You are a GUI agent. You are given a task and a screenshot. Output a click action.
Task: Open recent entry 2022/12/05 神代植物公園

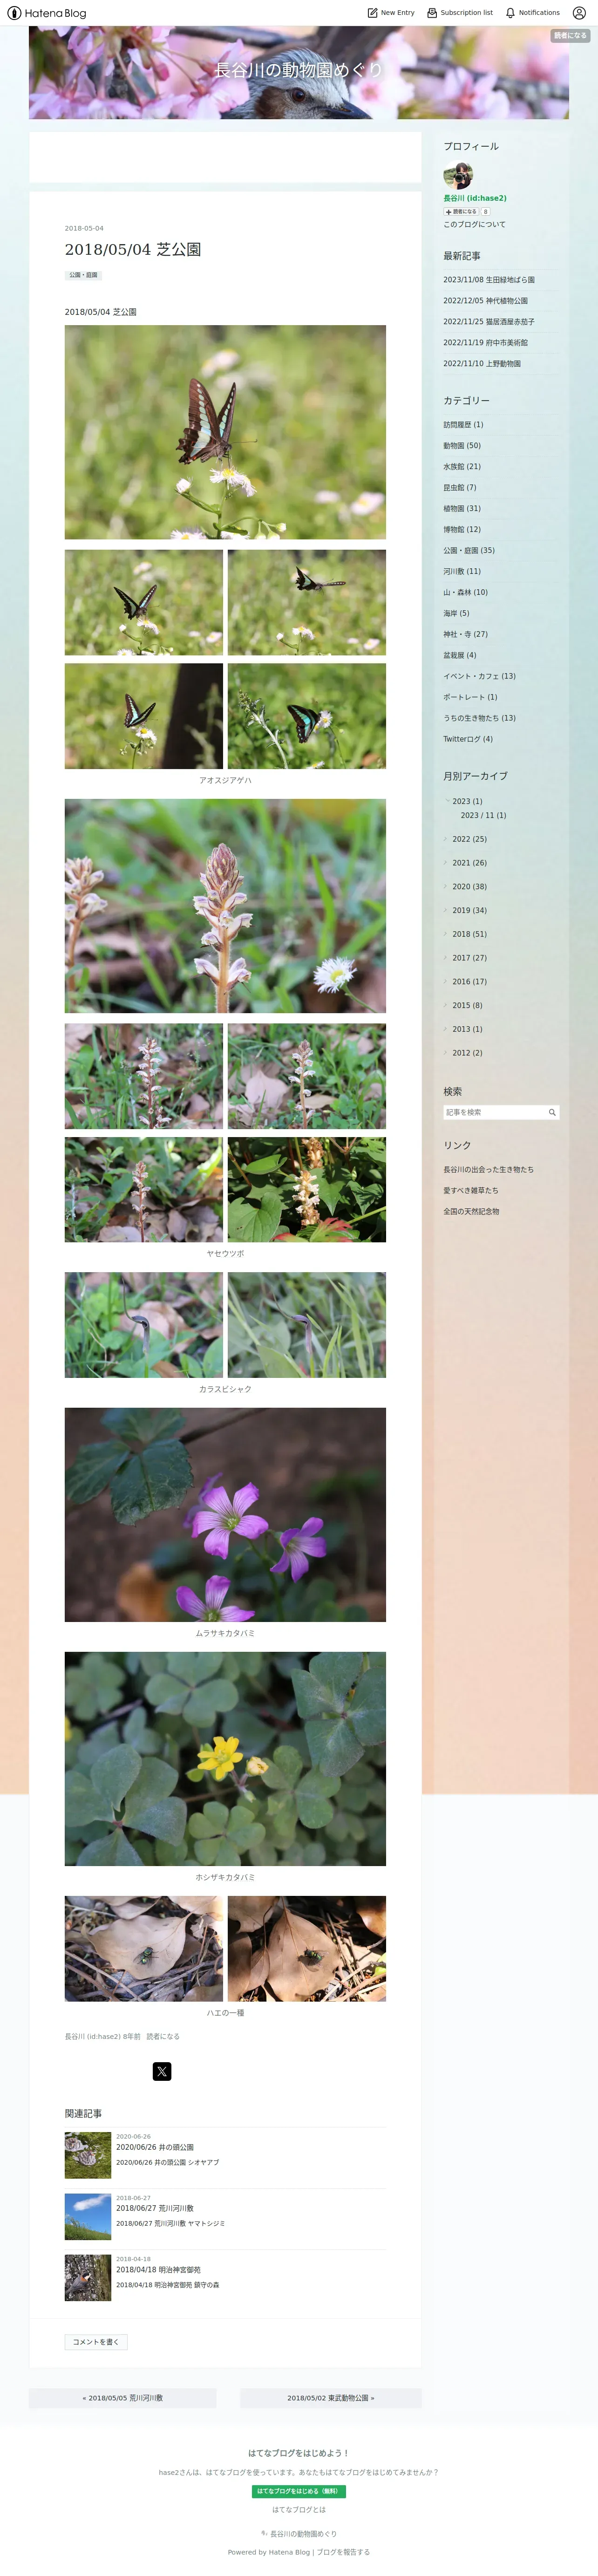(x=486, y=301)
